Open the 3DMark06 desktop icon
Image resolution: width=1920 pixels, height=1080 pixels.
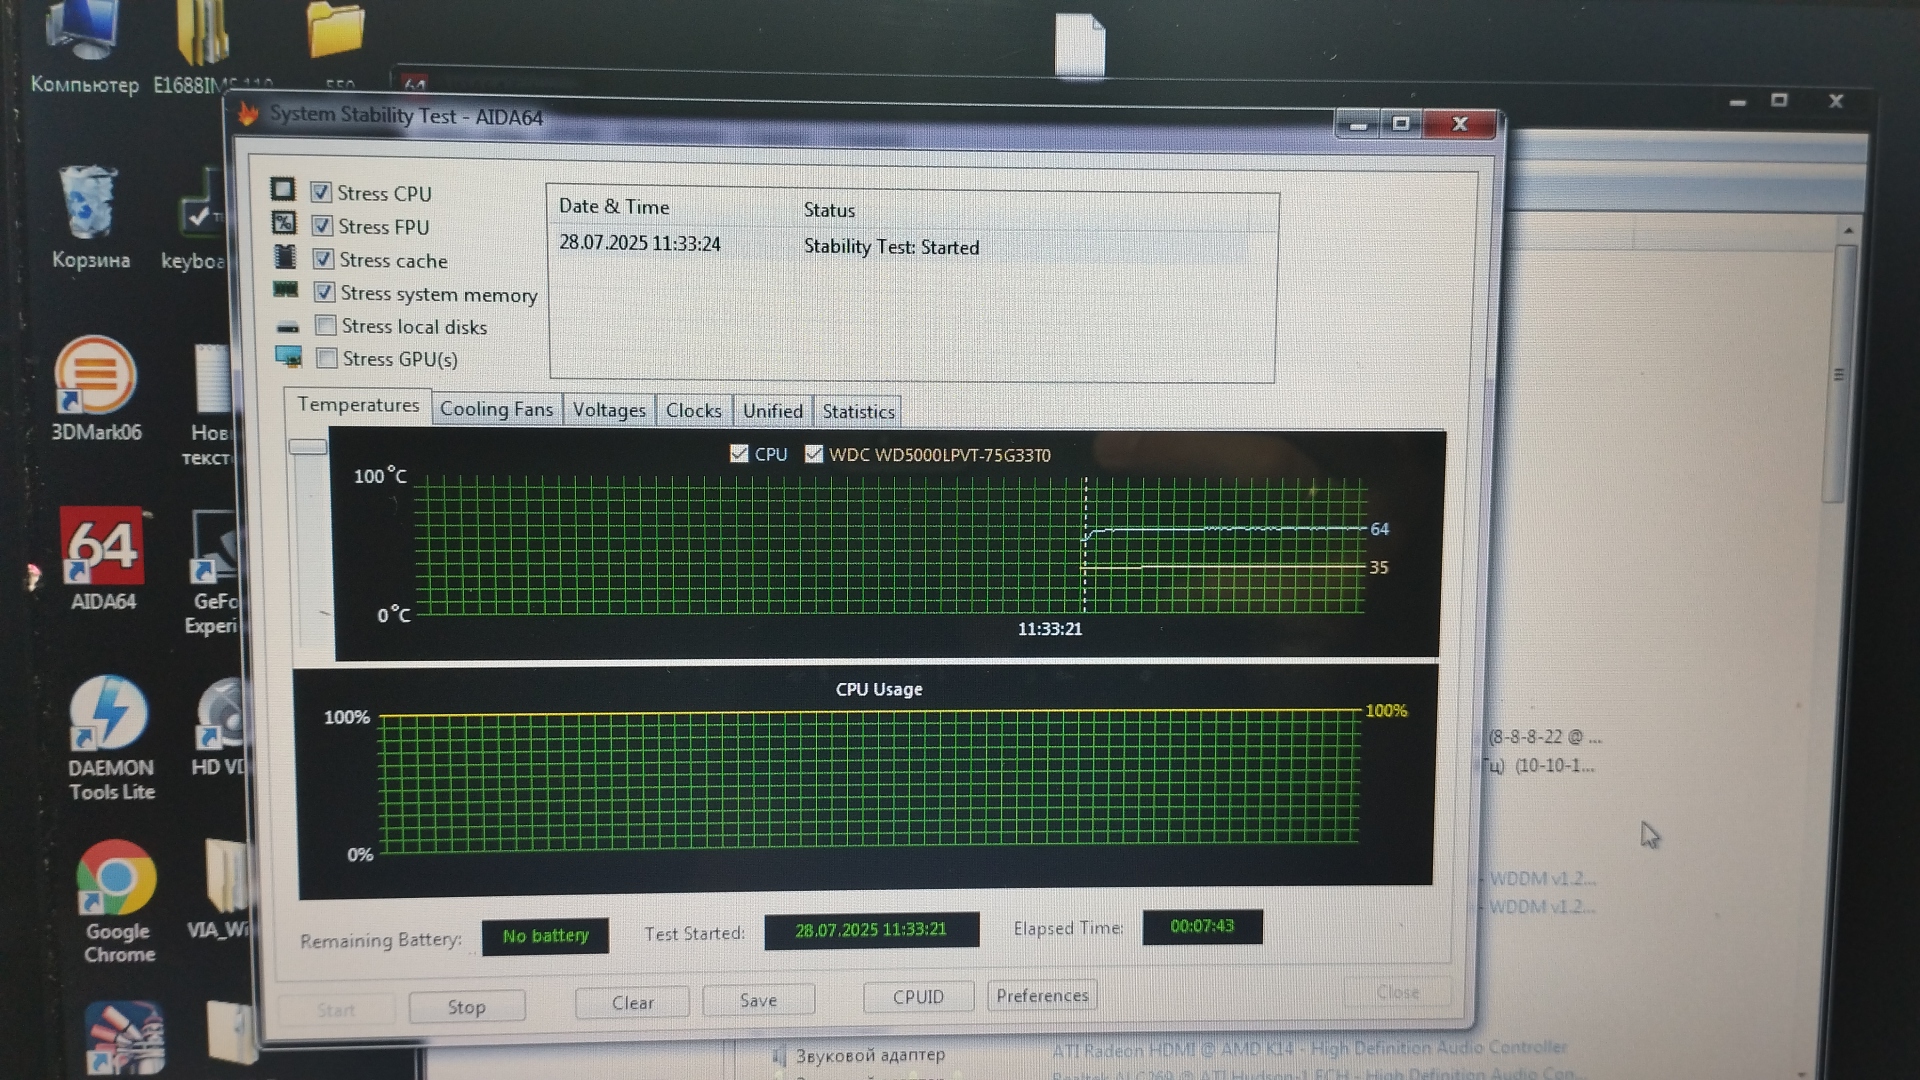tap(95, 376)
